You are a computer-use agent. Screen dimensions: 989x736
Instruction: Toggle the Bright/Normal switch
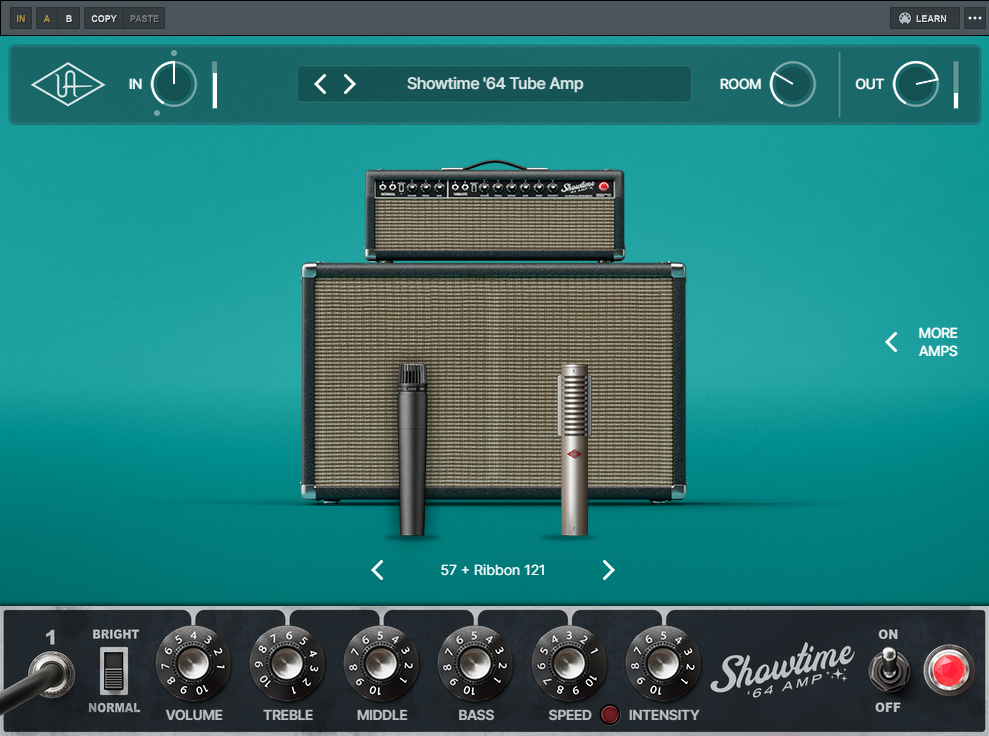(x=114, y=670)
